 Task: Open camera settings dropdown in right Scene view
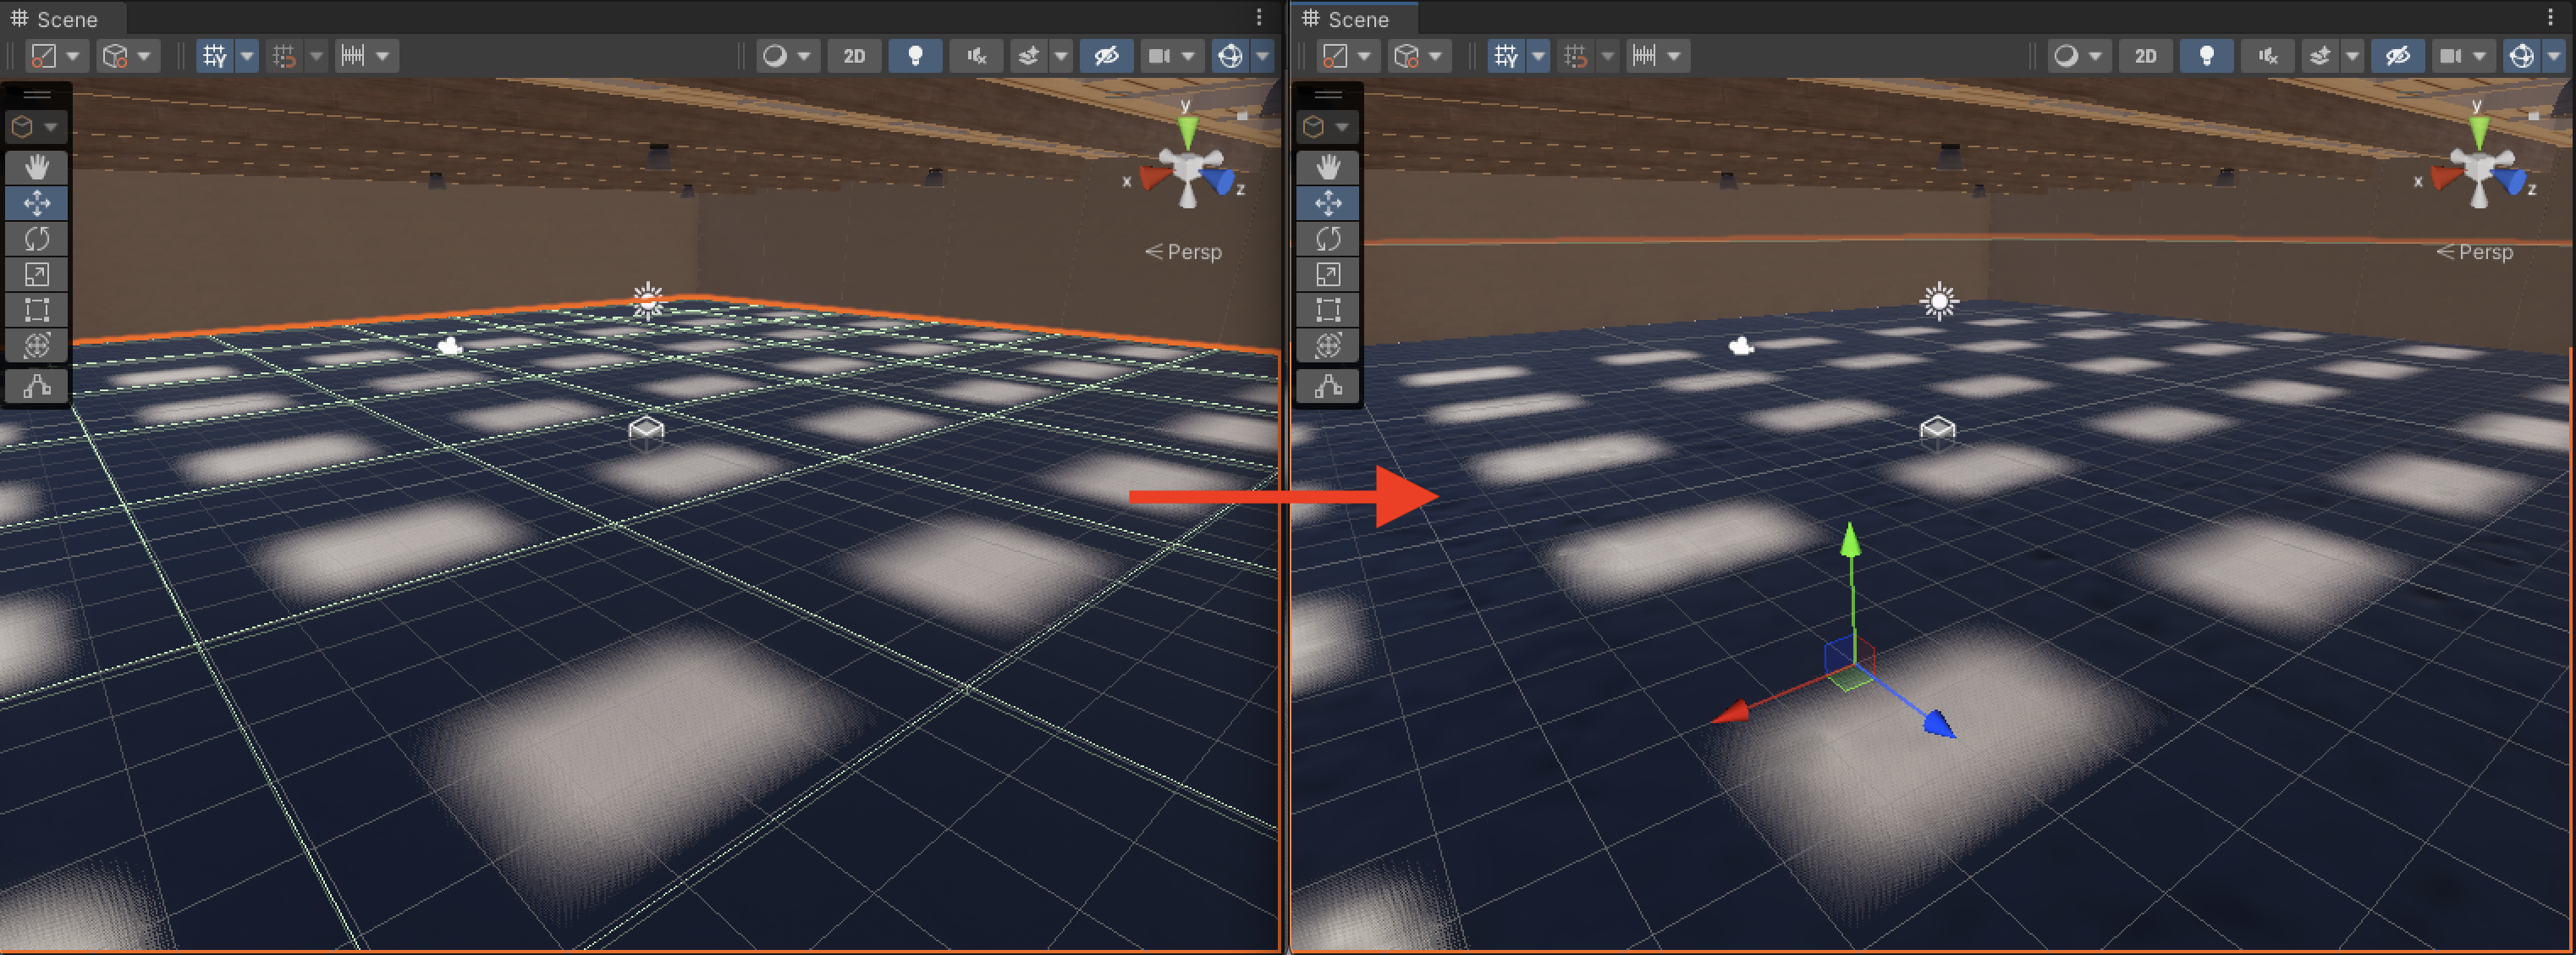point(2463,56)
